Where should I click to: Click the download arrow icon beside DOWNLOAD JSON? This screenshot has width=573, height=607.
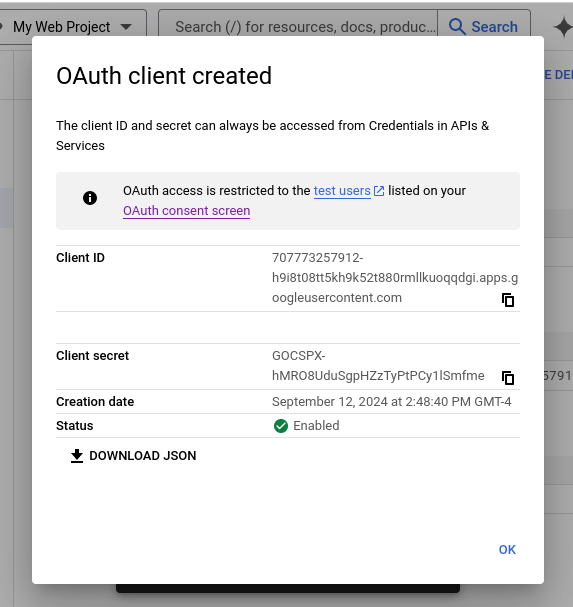pyautogui.click(x=77, y=456)
